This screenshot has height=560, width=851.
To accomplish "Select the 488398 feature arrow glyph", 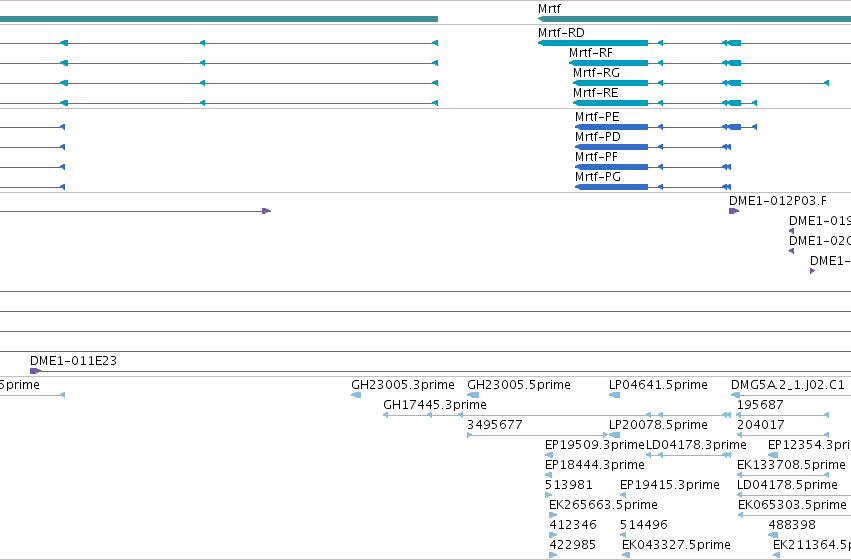I will [773, 536].
